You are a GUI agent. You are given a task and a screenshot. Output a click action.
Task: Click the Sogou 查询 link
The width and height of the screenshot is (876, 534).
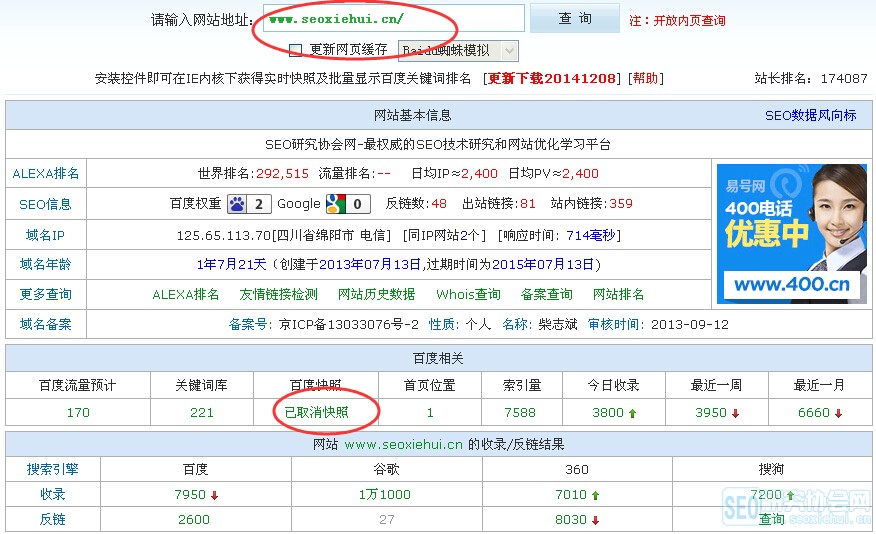tap(772, 519)
